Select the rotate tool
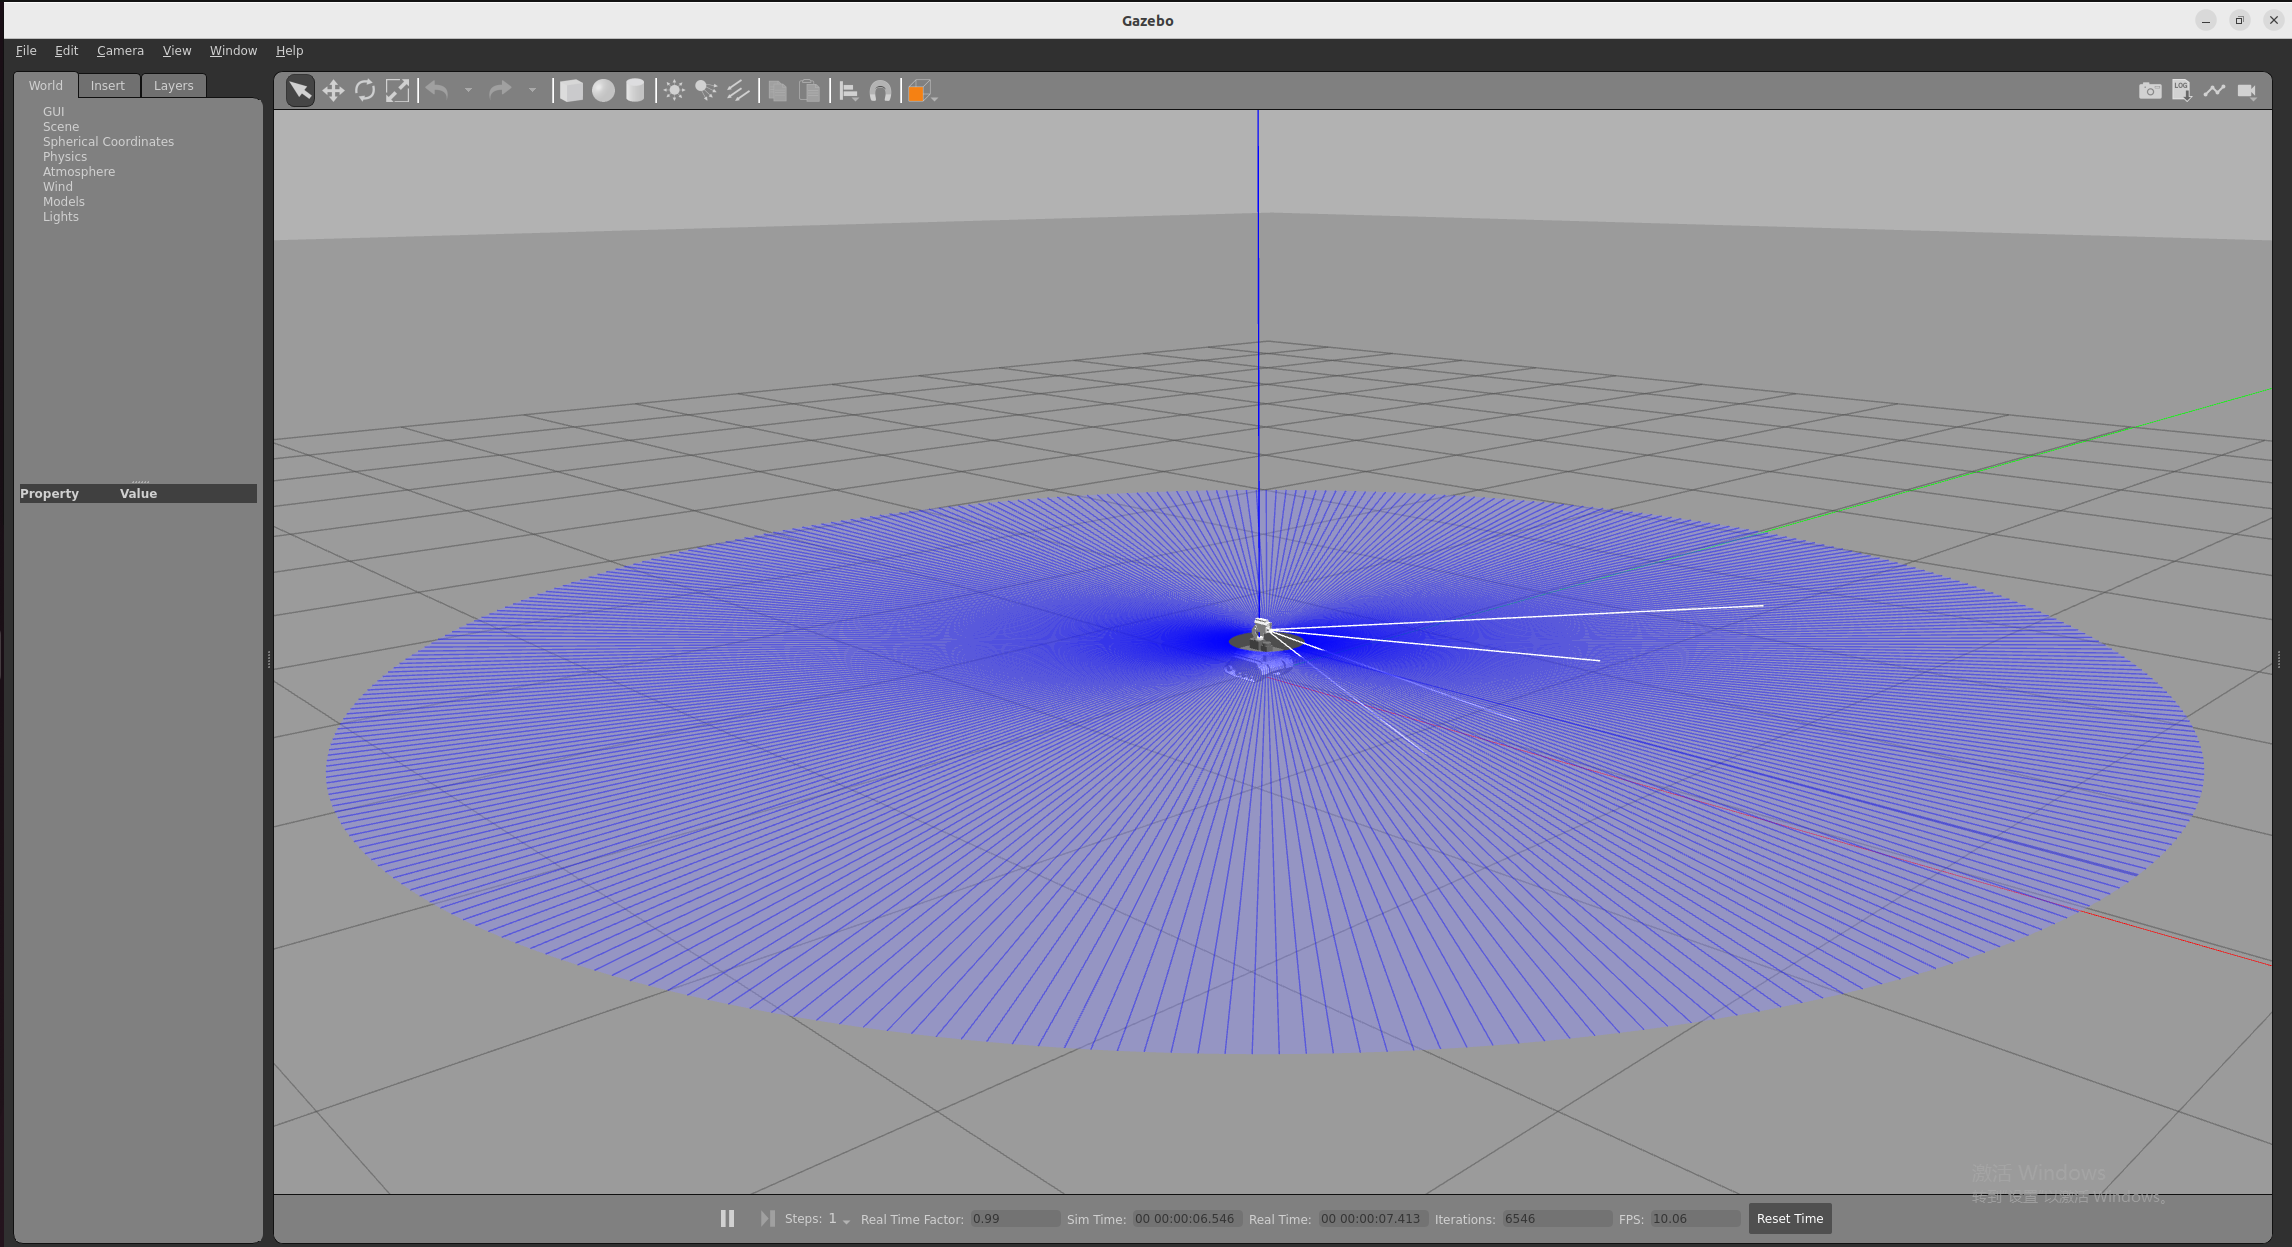Screen dimensions: 2292x1247 pos(367,91)
